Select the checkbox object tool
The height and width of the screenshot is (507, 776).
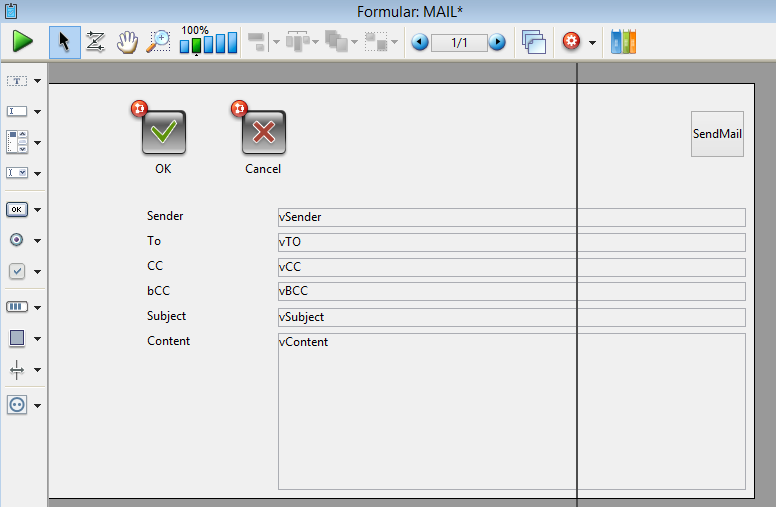[17, 271]
